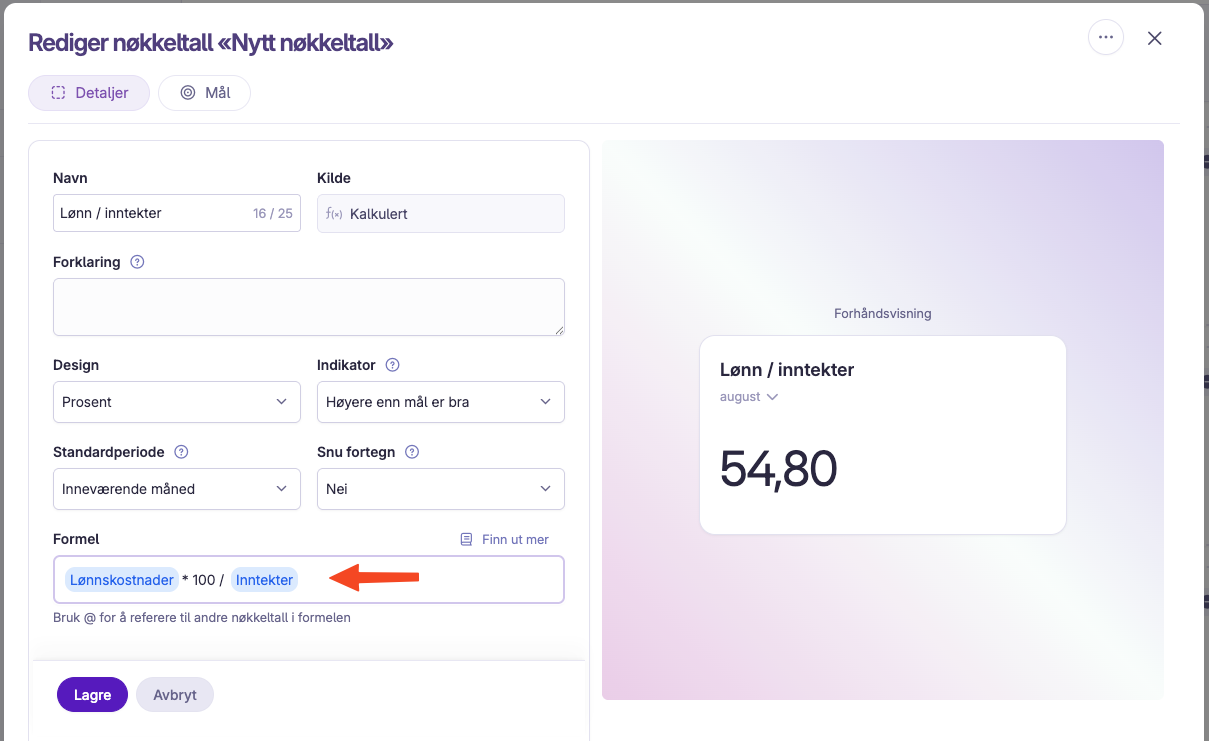Open the Finn ut mer link
Screen dimensions: 1209x741
point(515,539)
